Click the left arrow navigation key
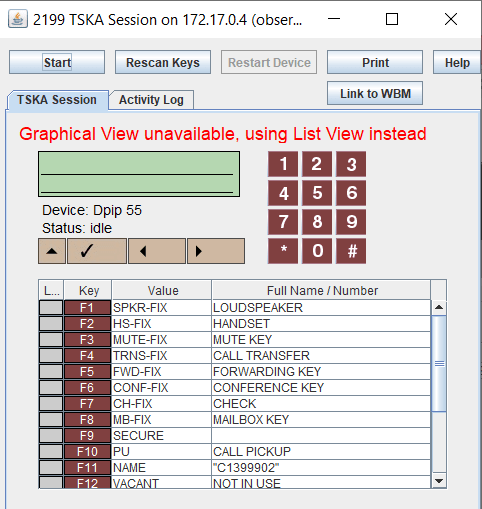The height and width of the screenshot is (509, 482). 157,251
